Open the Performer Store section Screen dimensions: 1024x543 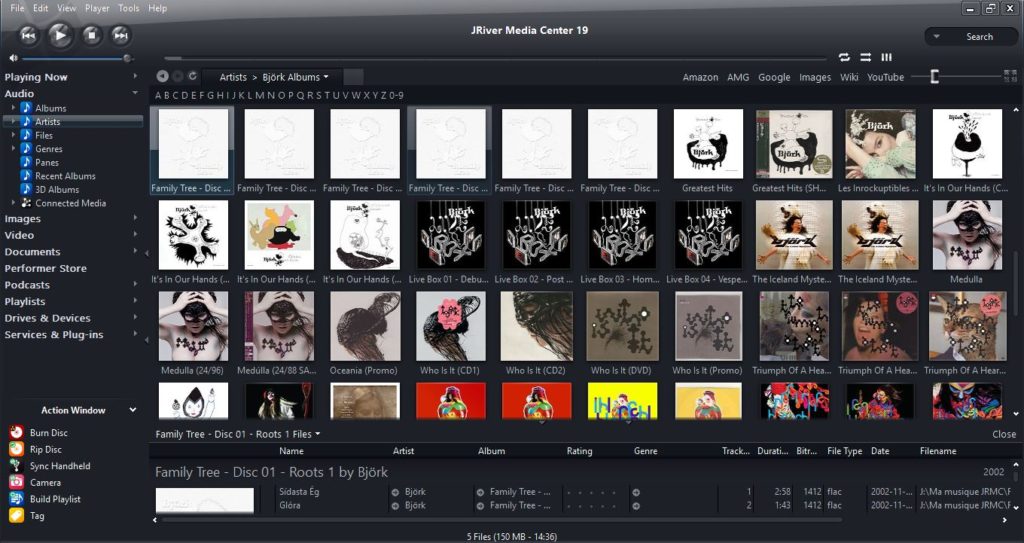(x=45, y=268)
